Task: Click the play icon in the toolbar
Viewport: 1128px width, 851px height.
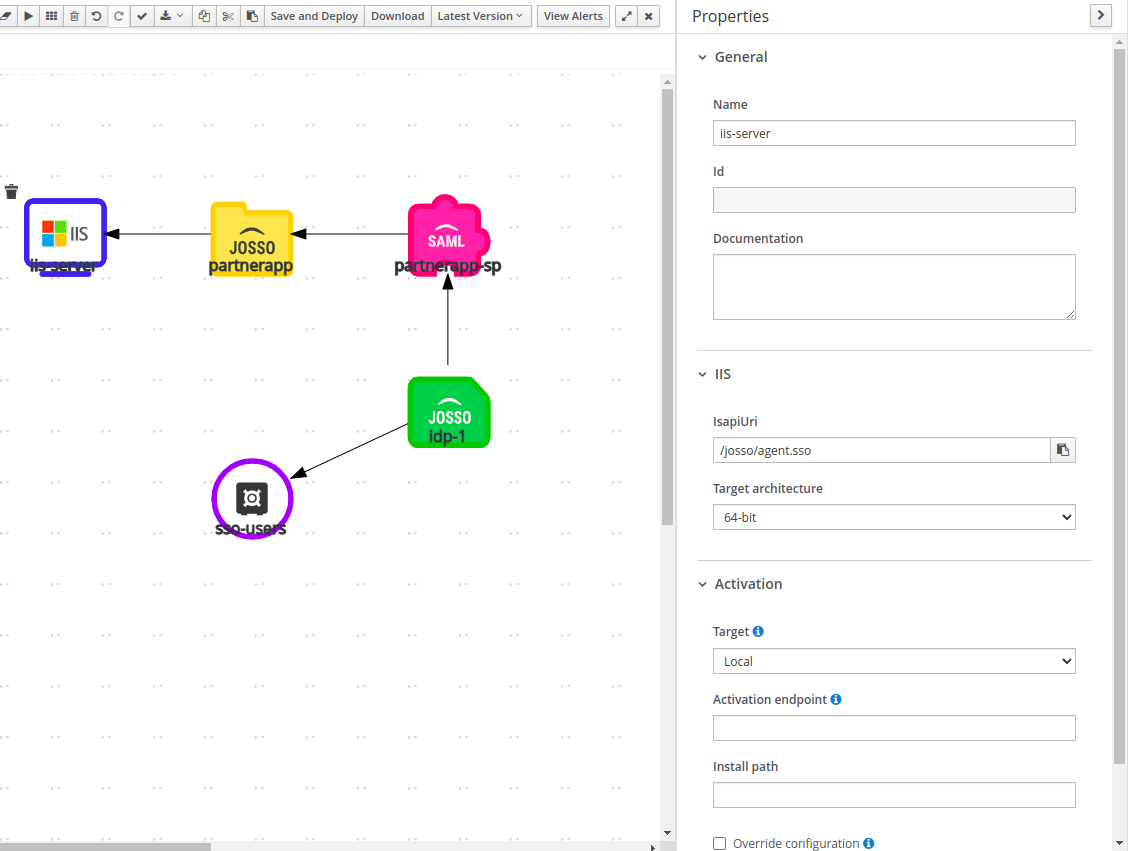Action: coord(28,16)
